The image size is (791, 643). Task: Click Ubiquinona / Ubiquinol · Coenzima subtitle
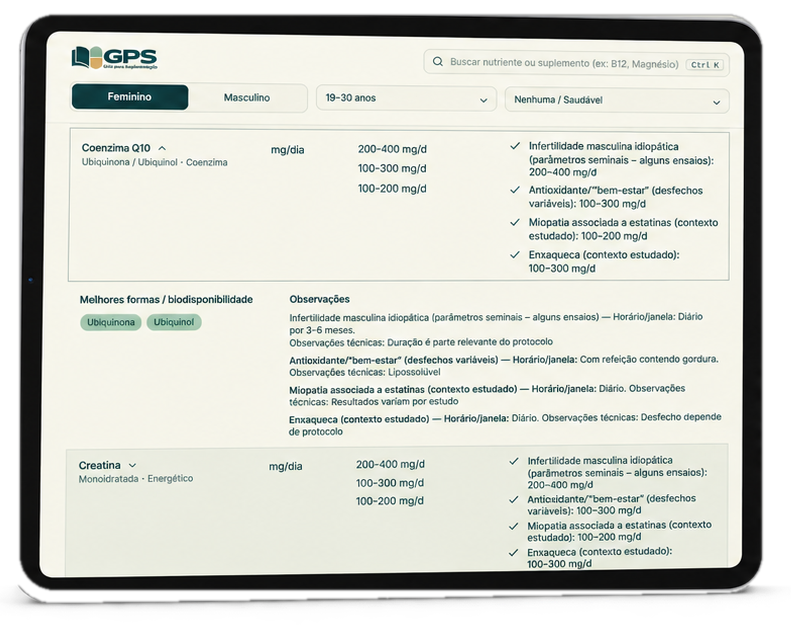point(154,162)
